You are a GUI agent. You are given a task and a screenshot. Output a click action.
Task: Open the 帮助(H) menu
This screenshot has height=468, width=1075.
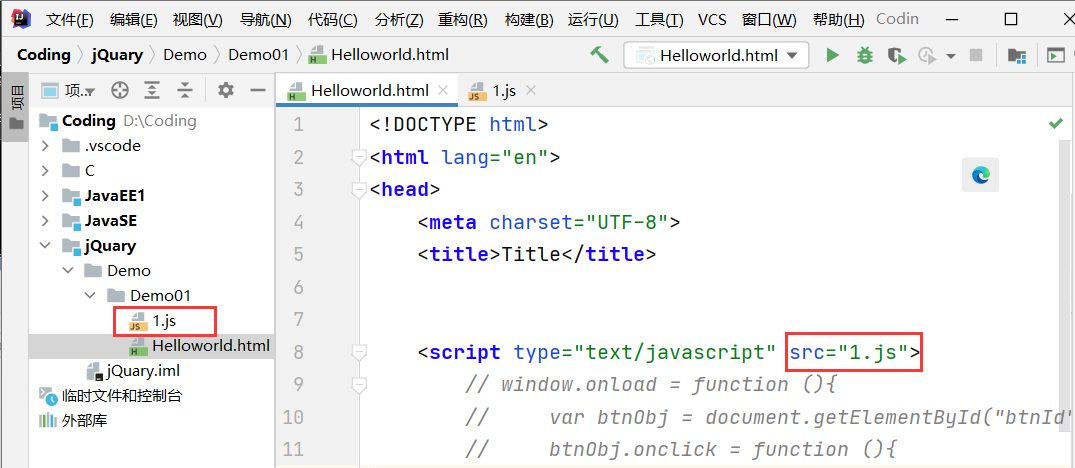click(838, 19)
